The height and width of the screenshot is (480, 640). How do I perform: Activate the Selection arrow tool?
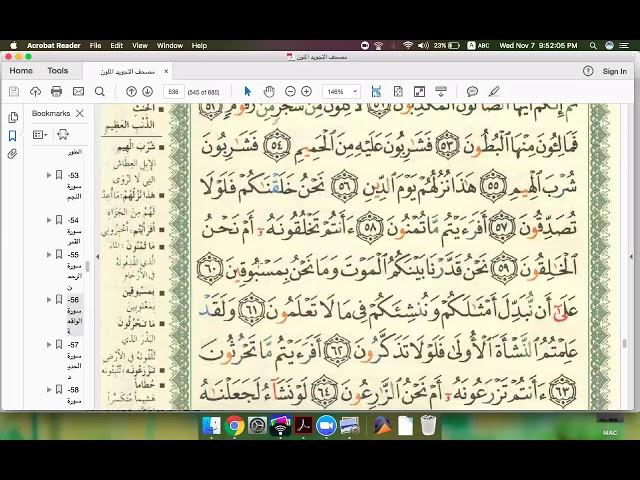pos(247,91)
